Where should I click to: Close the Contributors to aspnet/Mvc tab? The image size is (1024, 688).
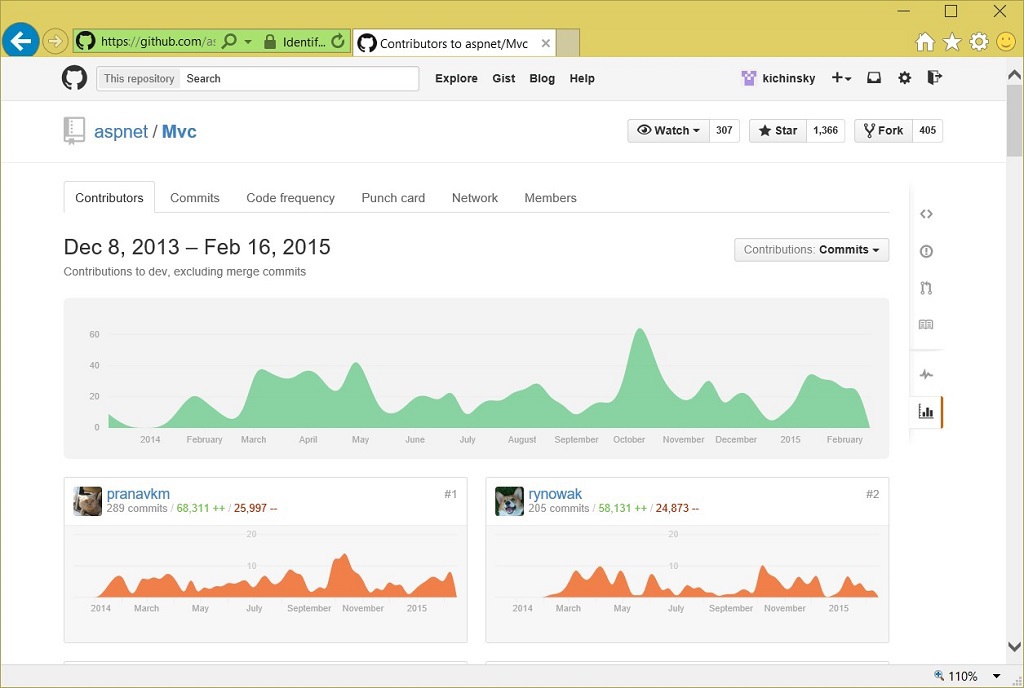[x=545, y=43]
